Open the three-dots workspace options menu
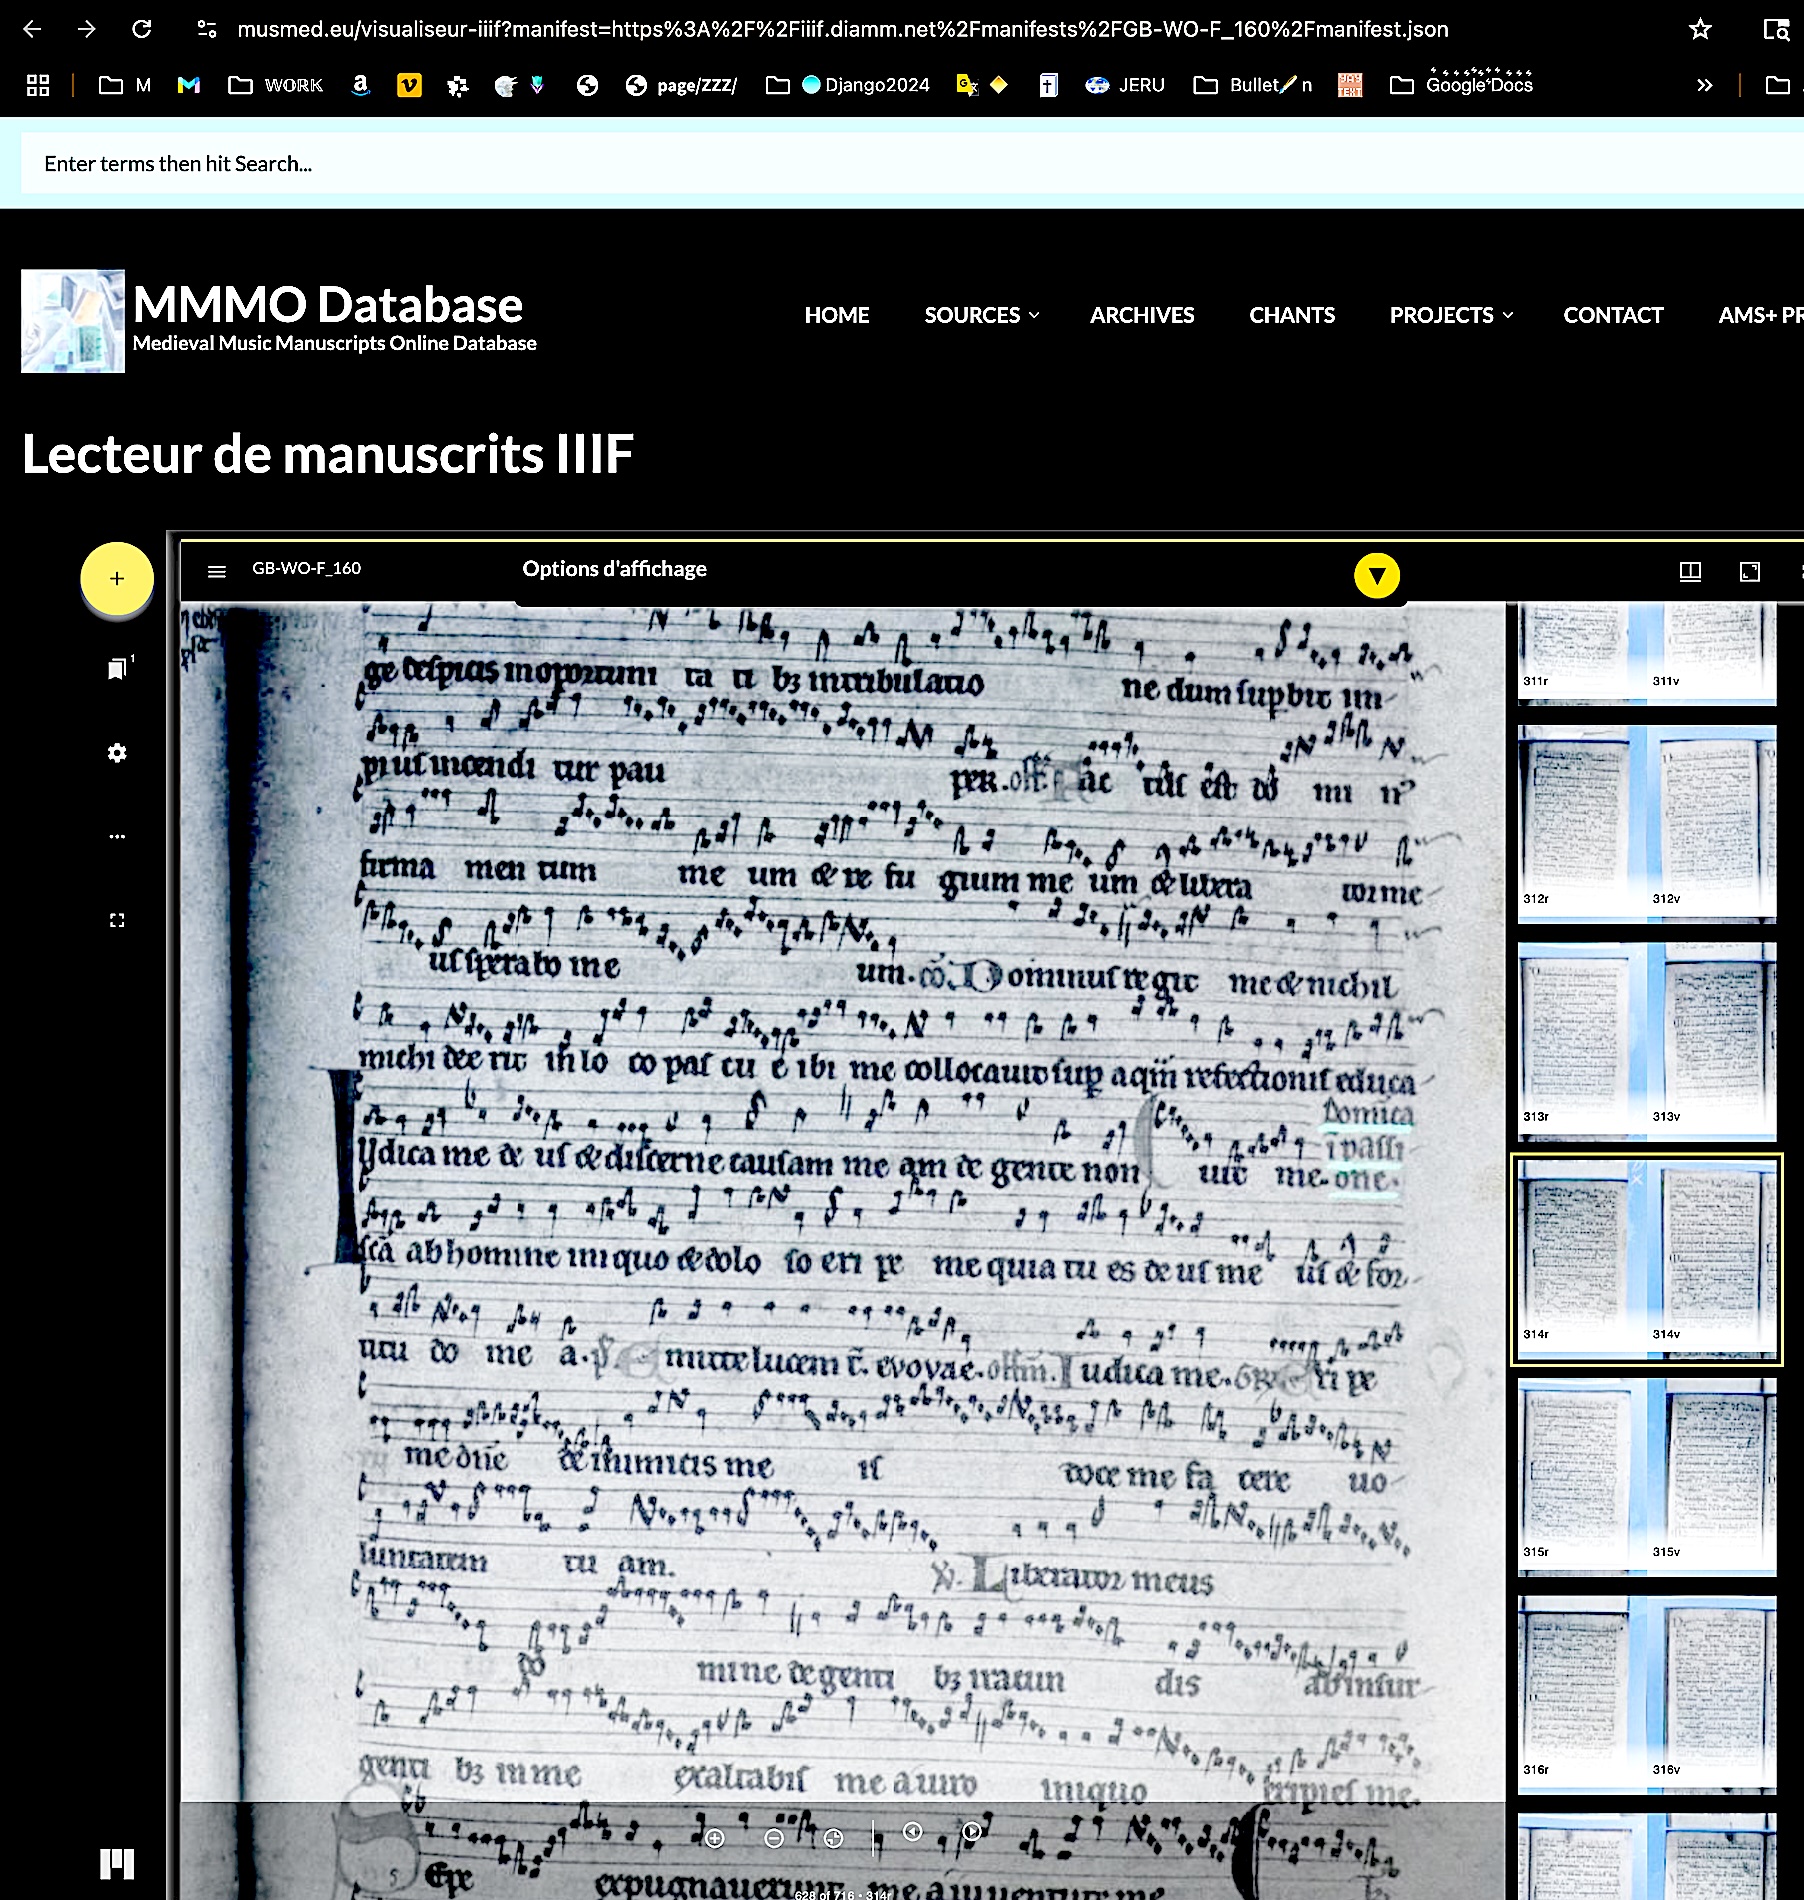 117,836
